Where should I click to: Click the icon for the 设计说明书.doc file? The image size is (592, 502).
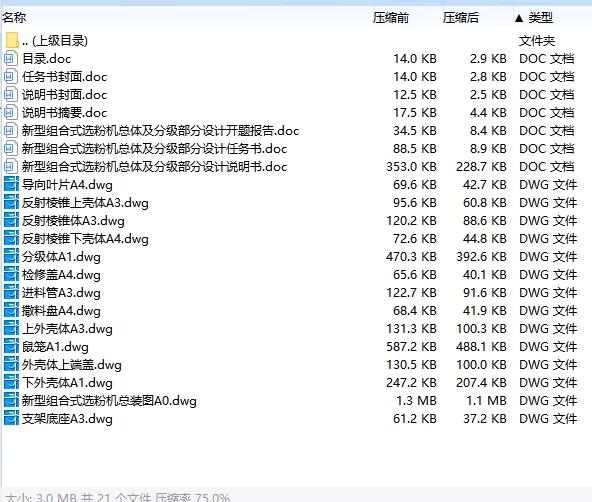(x=11, y=166)
